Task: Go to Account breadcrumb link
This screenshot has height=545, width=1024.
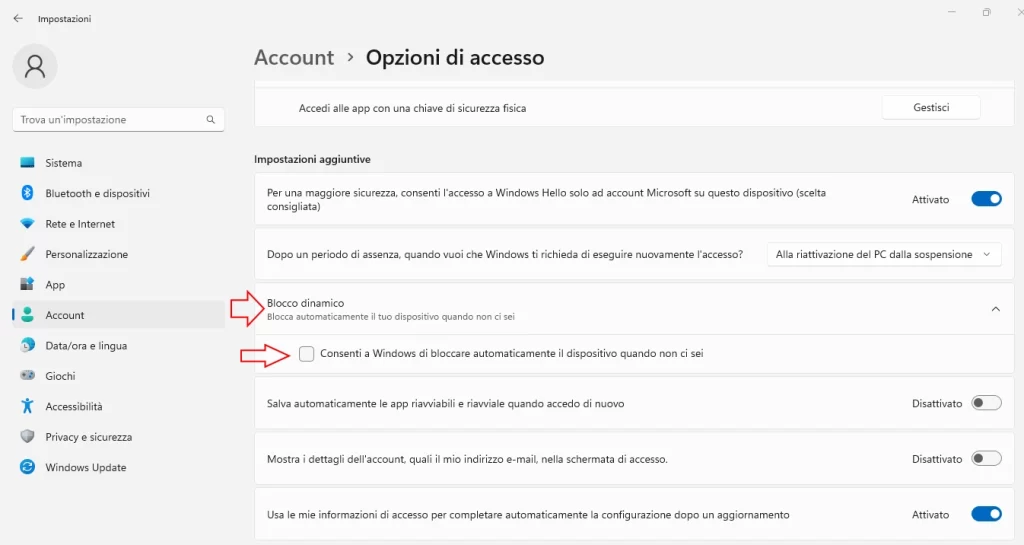Action: (x=294, y=57)
